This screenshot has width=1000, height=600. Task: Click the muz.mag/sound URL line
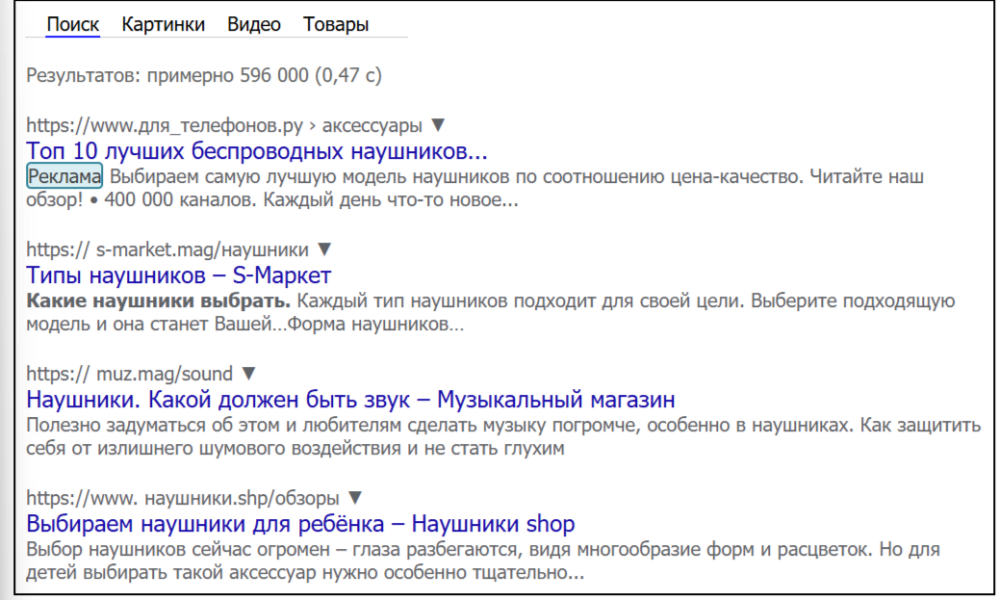click(x=128, y=374)
